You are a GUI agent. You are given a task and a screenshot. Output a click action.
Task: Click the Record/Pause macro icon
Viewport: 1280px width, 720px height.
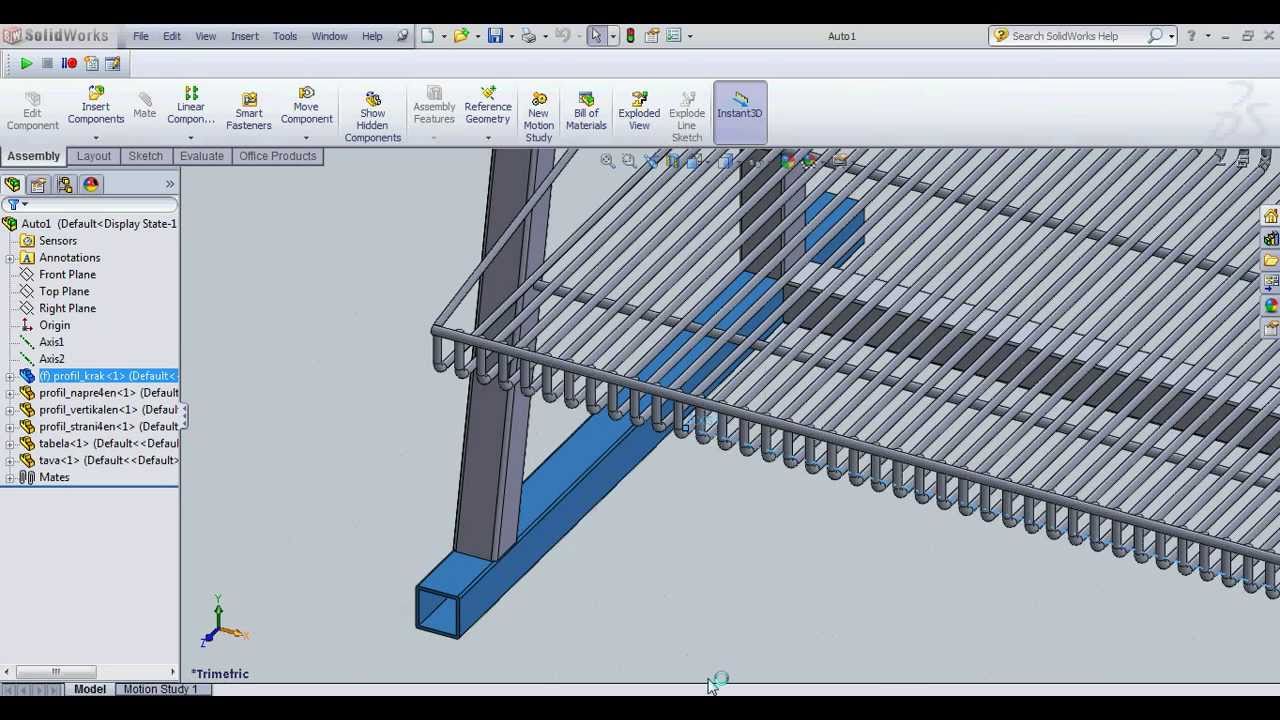click(x=69, y=63)
